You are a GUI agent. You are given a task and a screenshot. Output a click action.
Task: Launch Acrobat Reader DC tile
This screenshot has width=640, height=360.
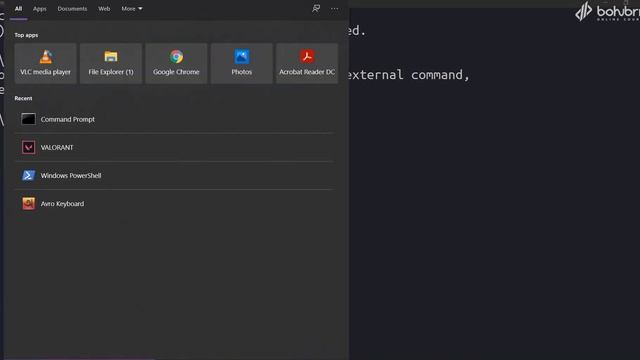point(307,63)
